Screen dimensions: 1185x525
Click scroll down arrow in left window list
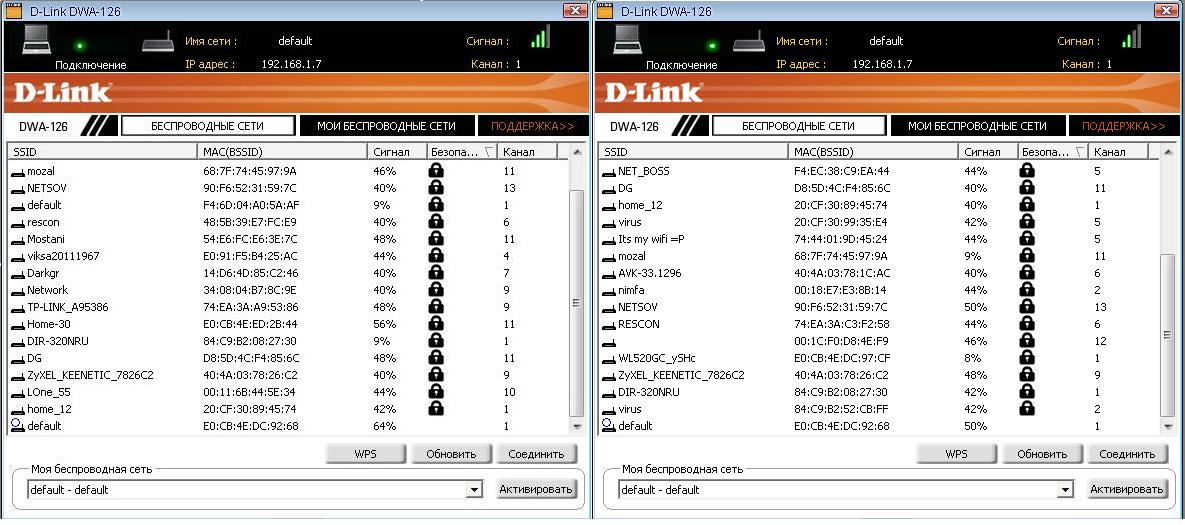[x=577, y=427]
